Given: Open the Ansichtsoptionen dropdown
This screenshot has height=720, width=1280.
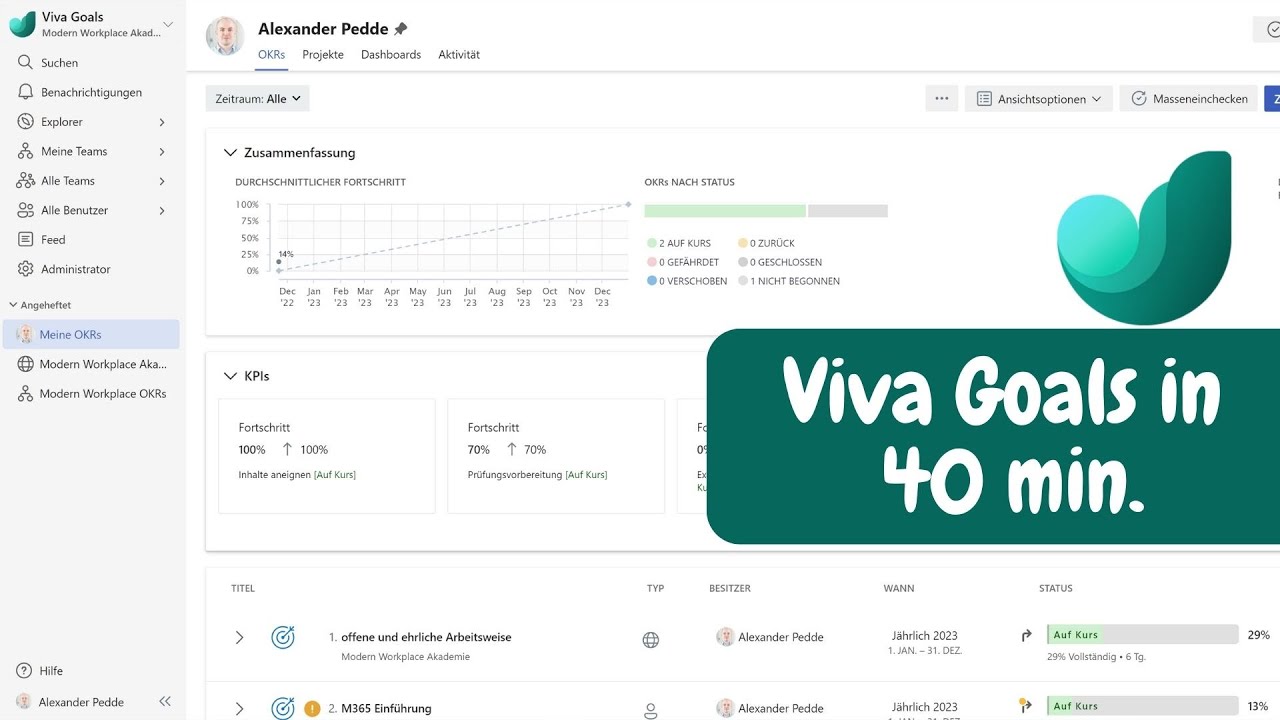Looking at the screenshot, I should click(1038, 98).
